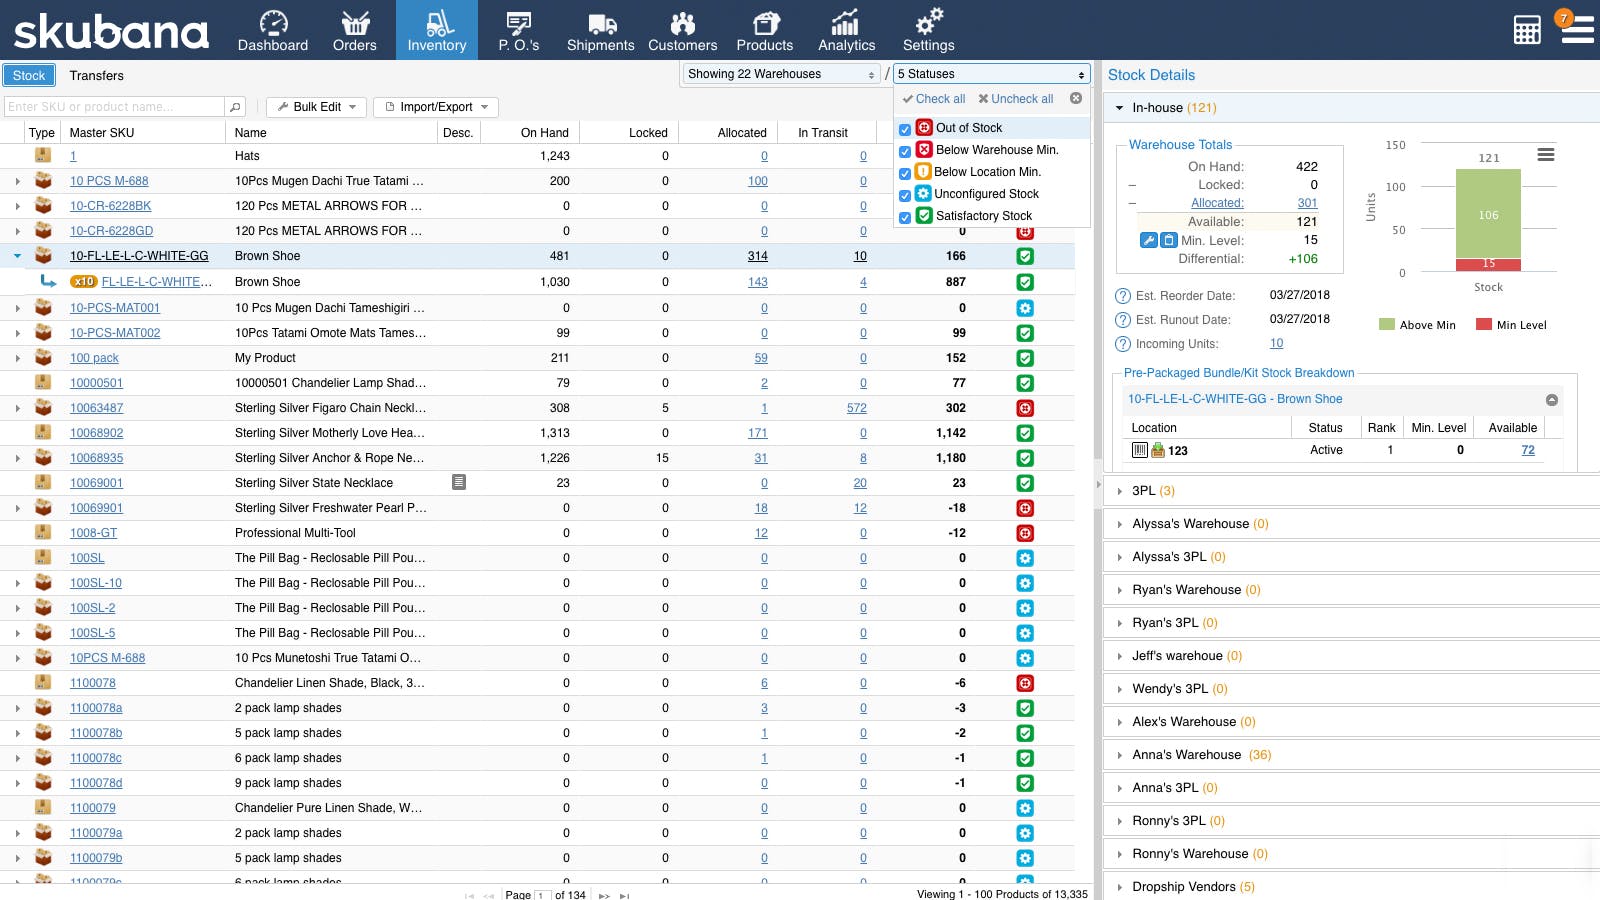The image size is (1600, 900).
Task: Open help for Est. Runout Date
Action: [1123, 320]
